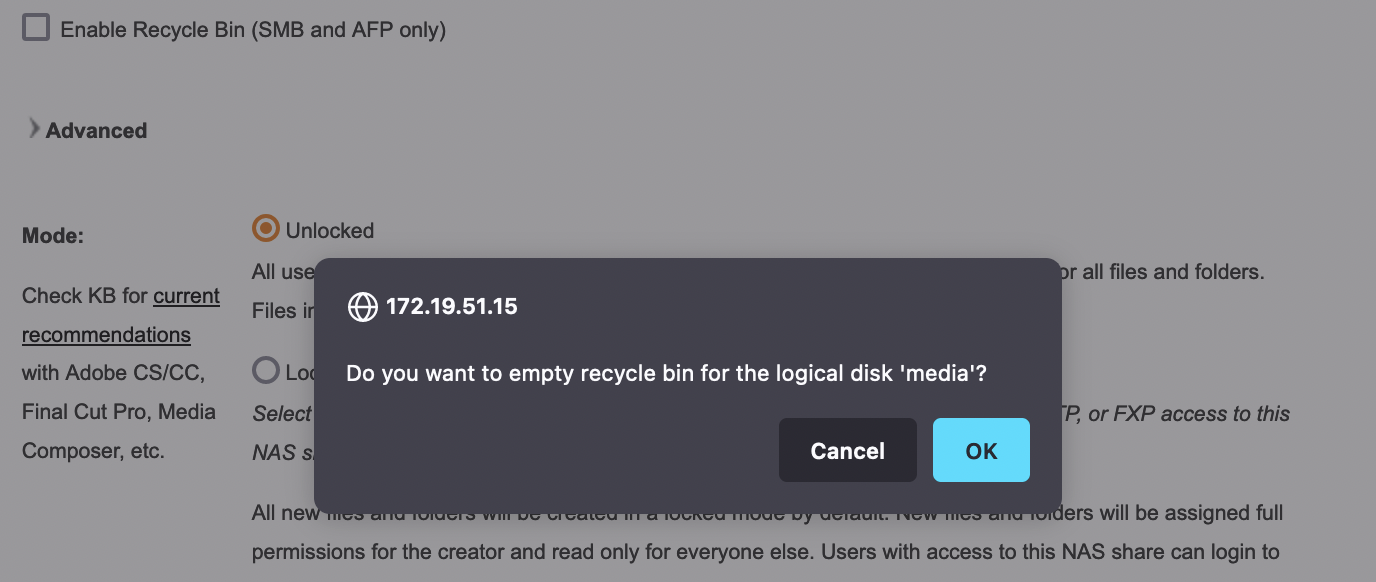1376x582 pixels.
Task: Expand the Advanced section chevron arrow
Action: point(34,128)
